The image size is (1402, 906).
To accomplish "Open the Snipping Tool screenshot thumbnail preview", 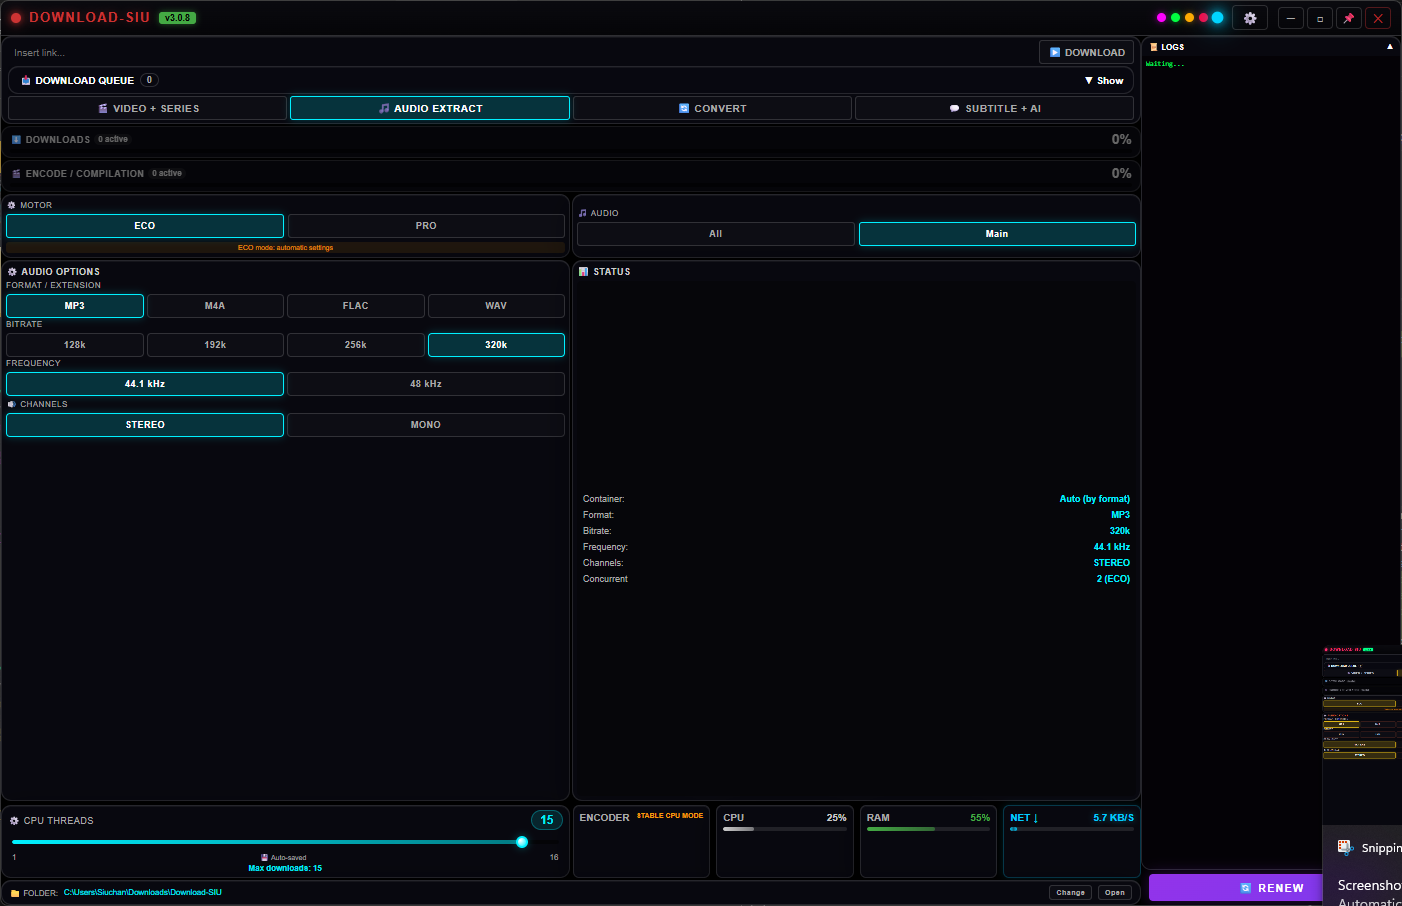I will (x=1362, y=735).
